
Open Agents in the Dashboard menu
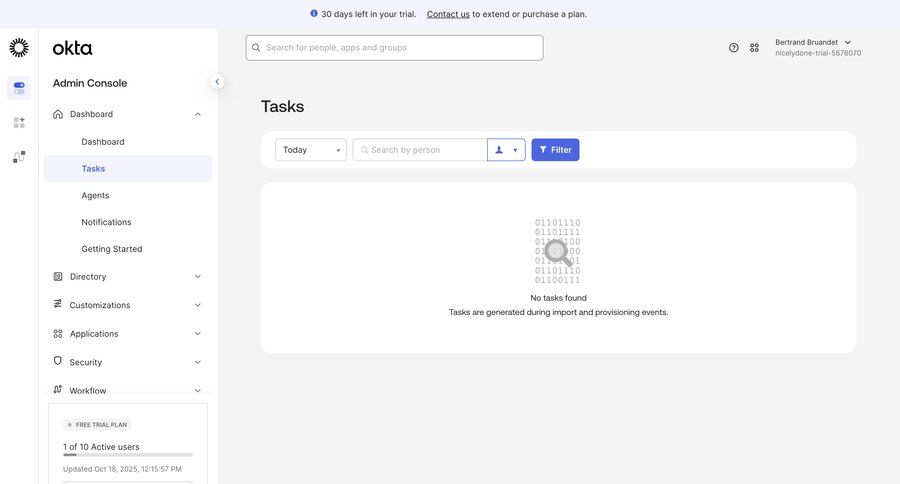95,196
